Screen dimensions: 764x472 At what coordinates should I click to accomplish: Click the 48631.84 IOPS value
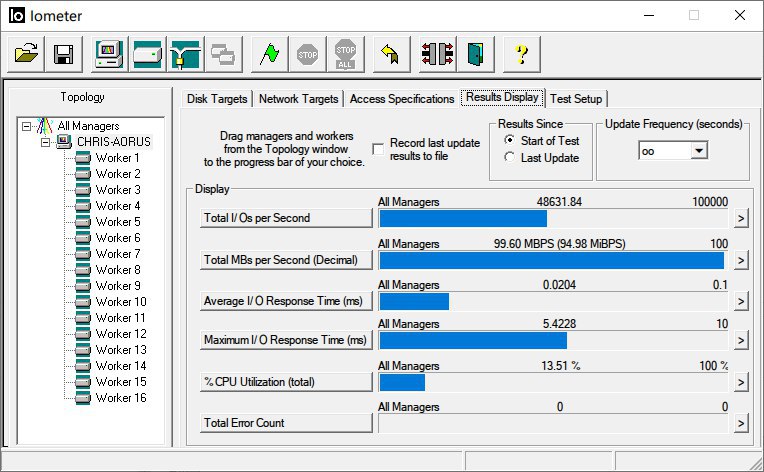(559, 202)
